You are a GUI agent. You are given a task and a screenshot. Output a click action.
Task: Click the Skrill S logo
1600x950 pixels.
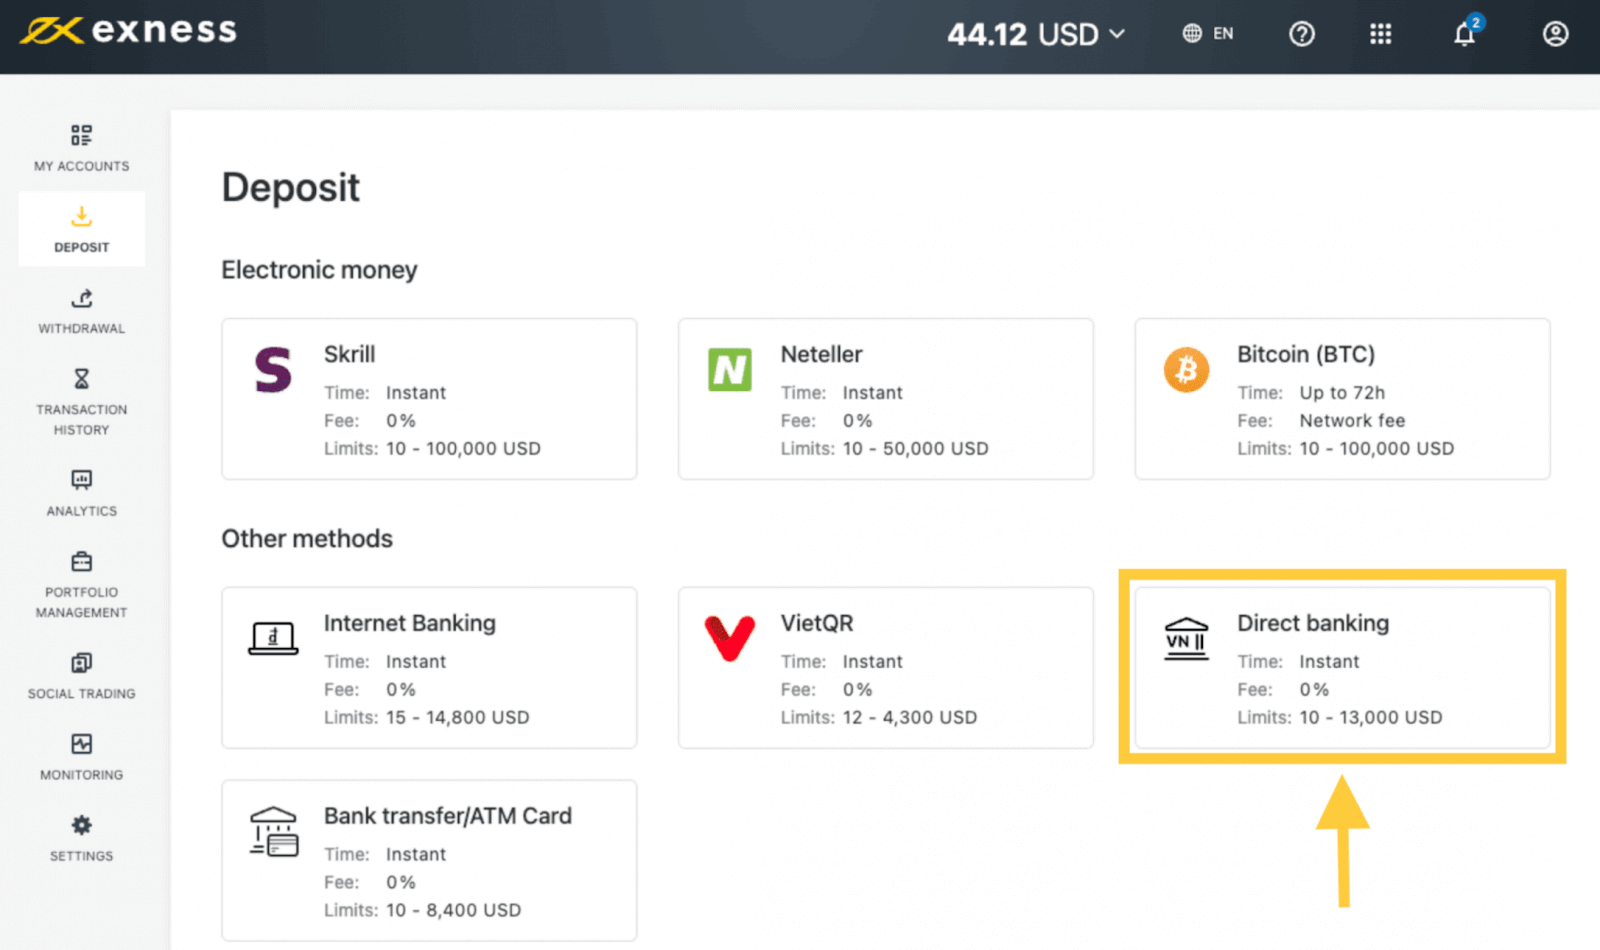coord(273,369)
